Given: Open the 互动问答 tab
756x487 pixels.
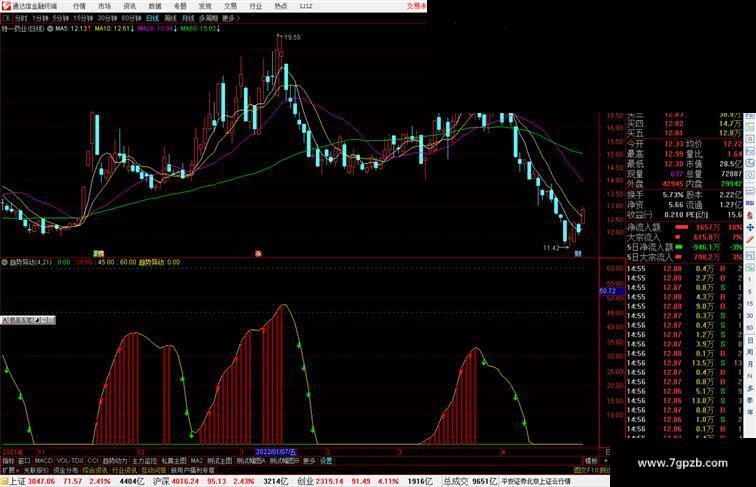Looking at the screenshot, I should pyautogui.click(x=154, y=470).
